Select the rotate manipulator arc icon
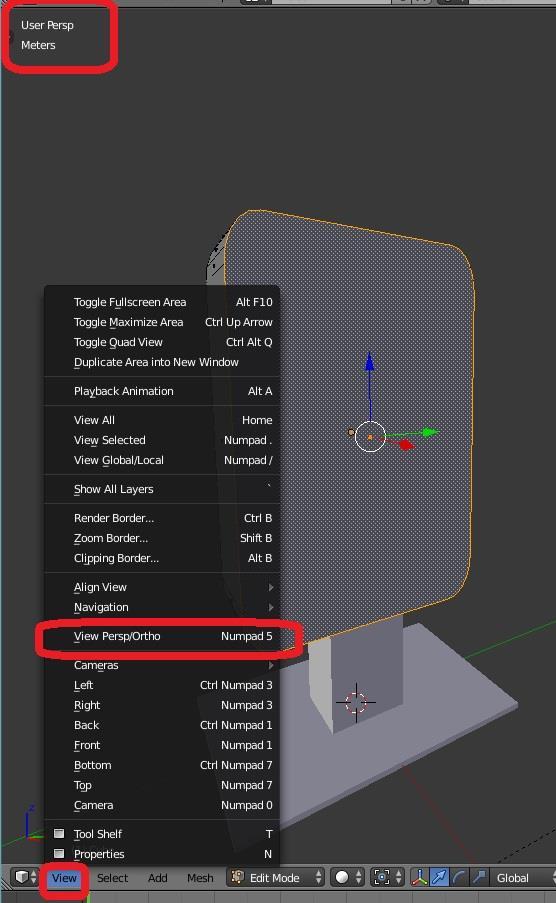Screen dimensions: 556x903 pyautogui.click(x=459, y=877)
